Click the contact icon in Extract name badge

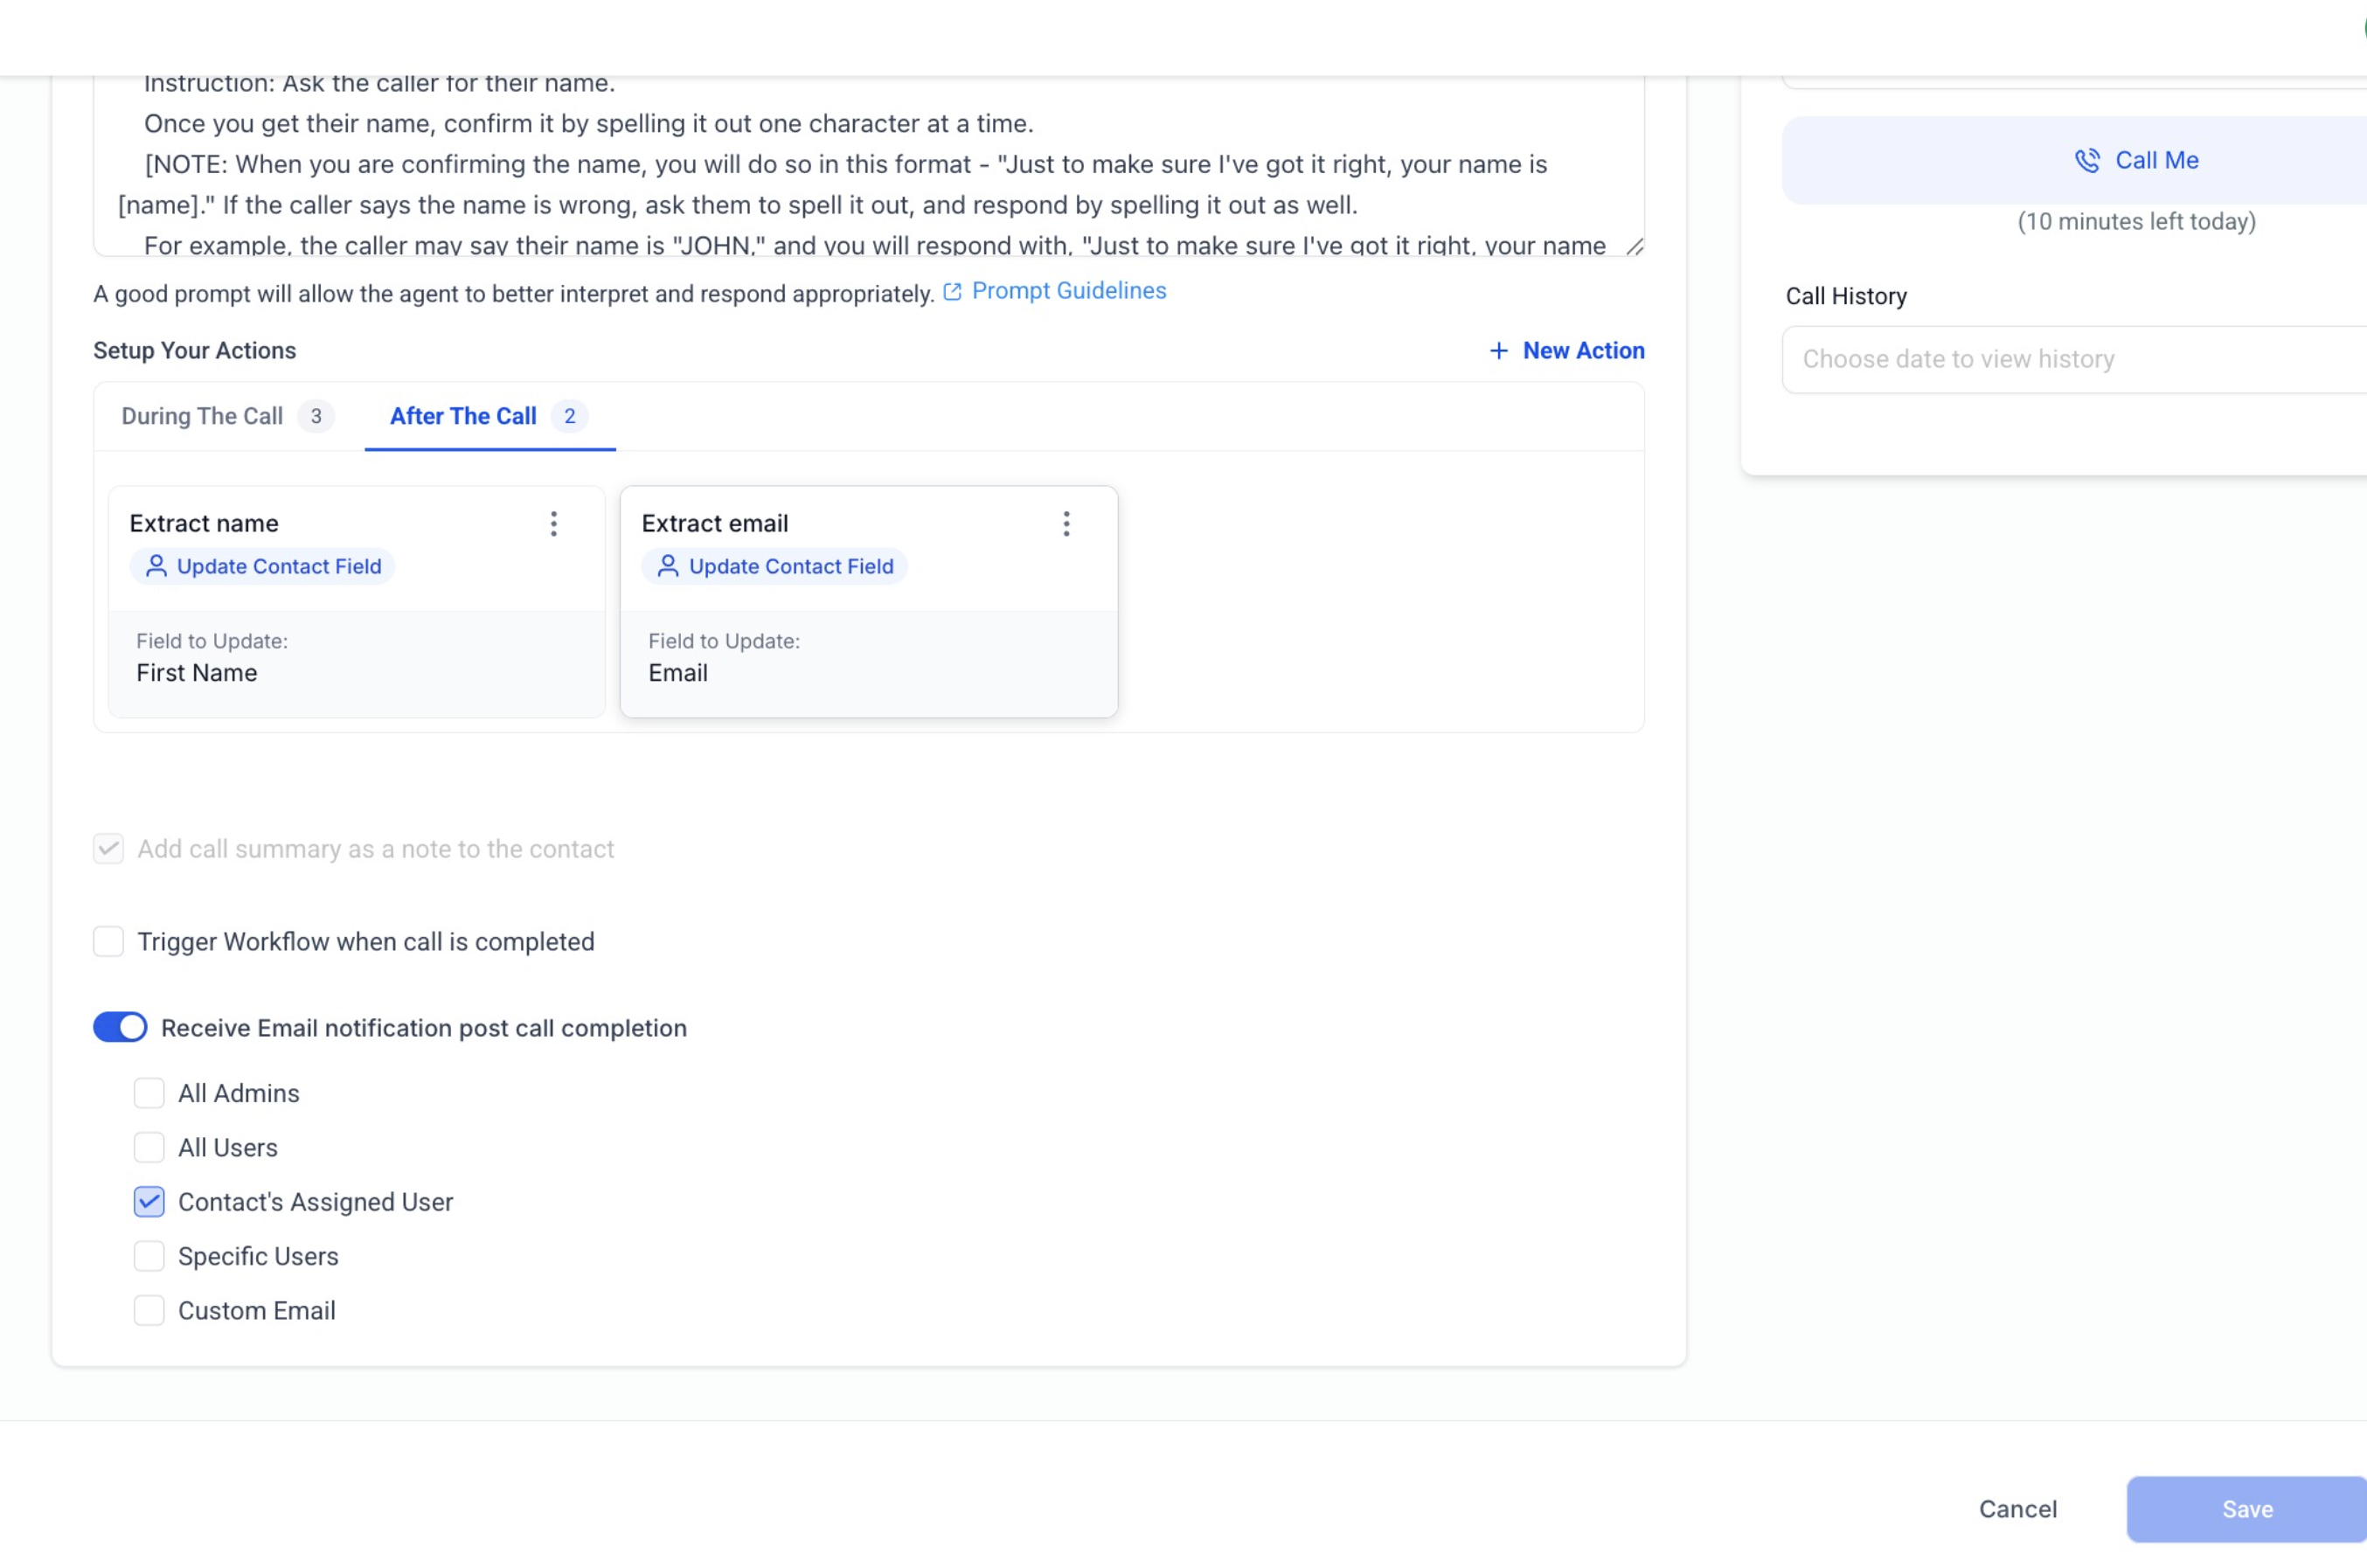156,566
